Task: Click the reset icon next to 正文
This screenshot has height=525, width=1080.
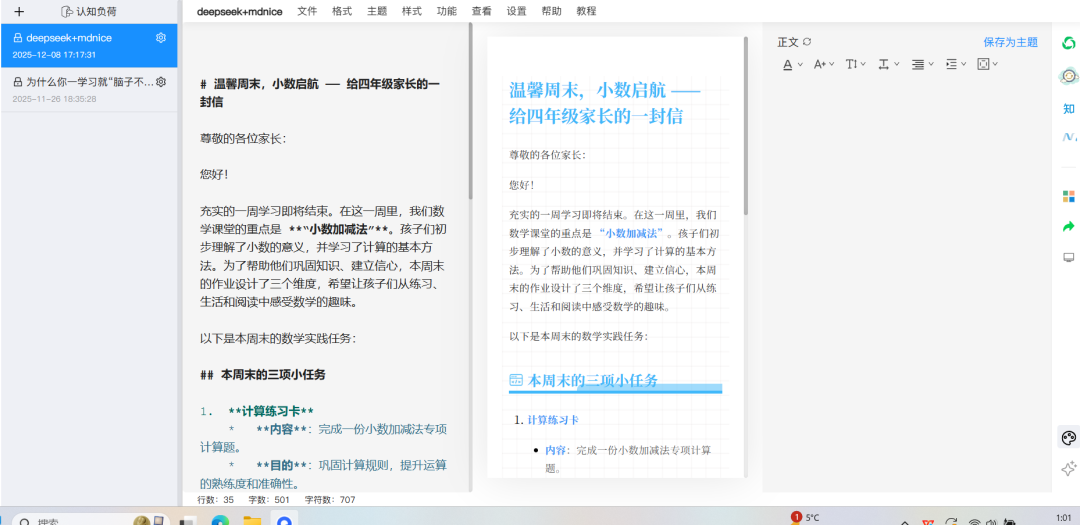Action: tap(807, 42)
